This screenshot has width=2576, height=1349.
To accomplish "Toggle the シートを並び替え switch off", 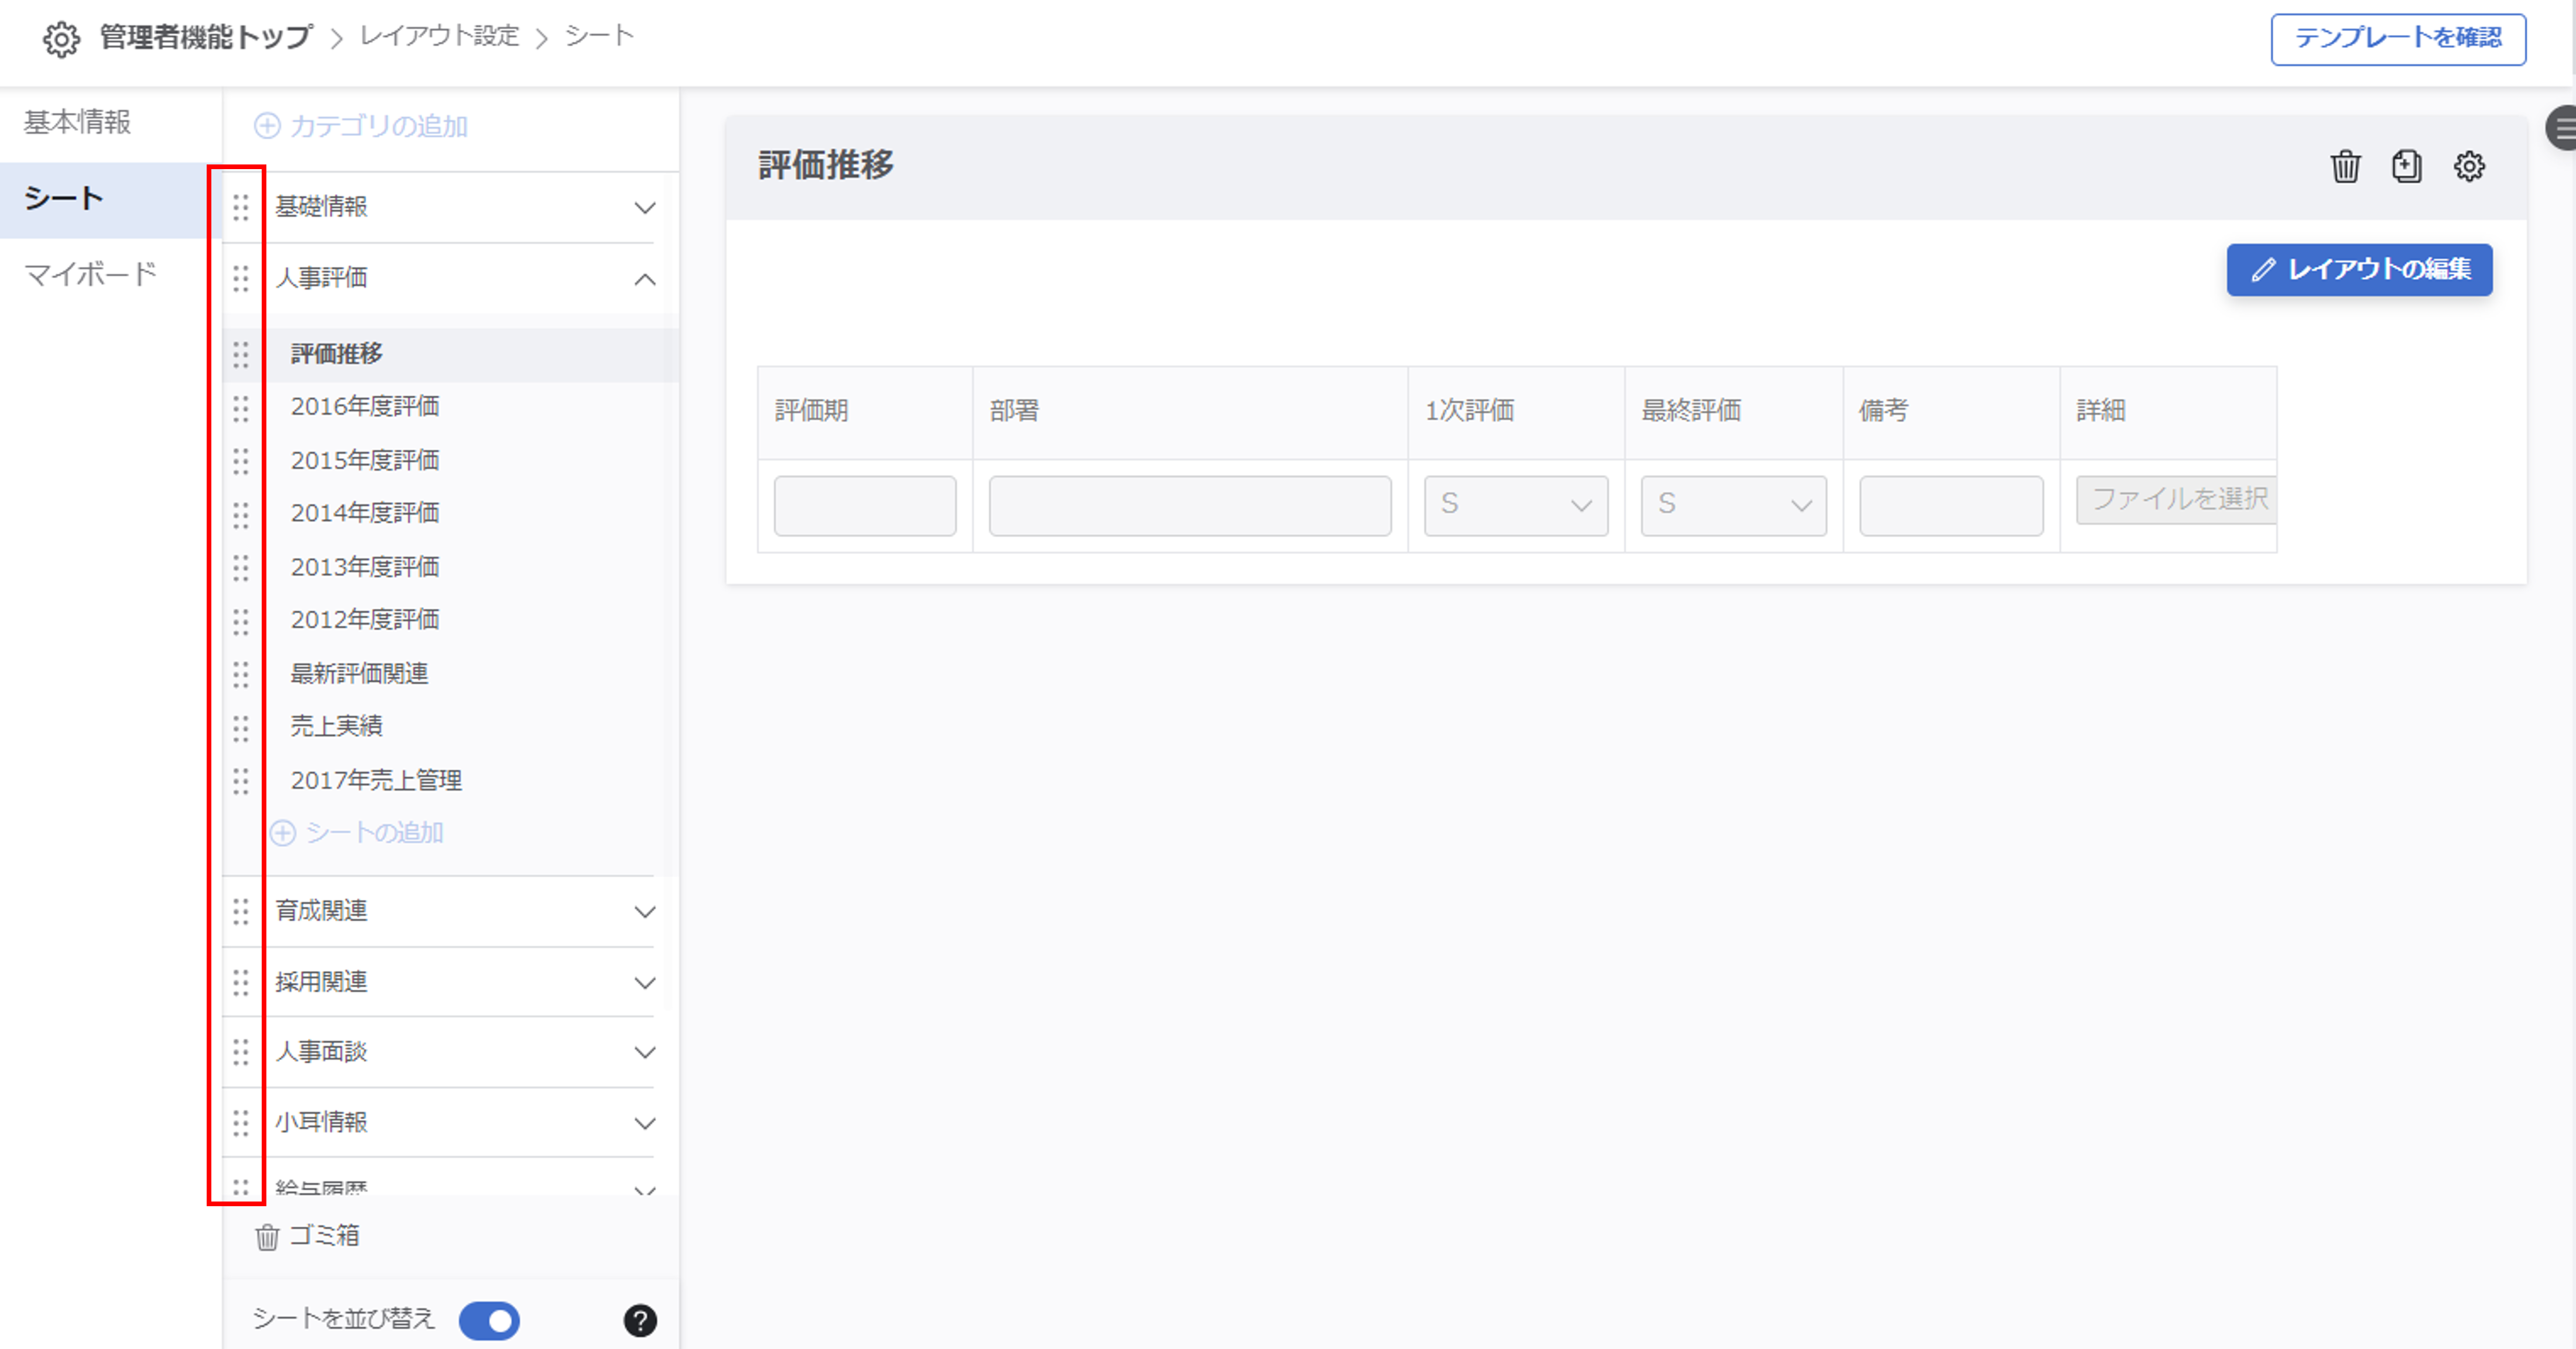I will pyautogui.click(x=489, y=1320).
